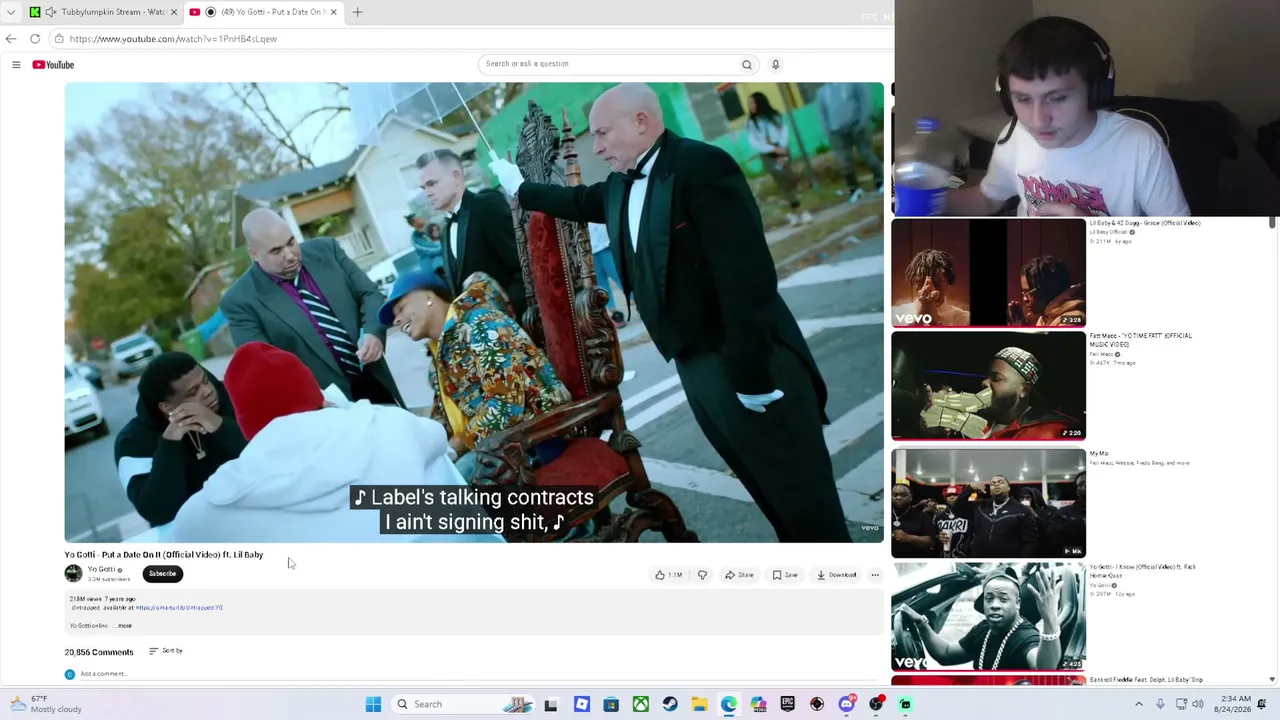Screen dimensions: 1280x720
Task: Click the recommendations scrollbar down arrow
Action: tap(1273, 679)
